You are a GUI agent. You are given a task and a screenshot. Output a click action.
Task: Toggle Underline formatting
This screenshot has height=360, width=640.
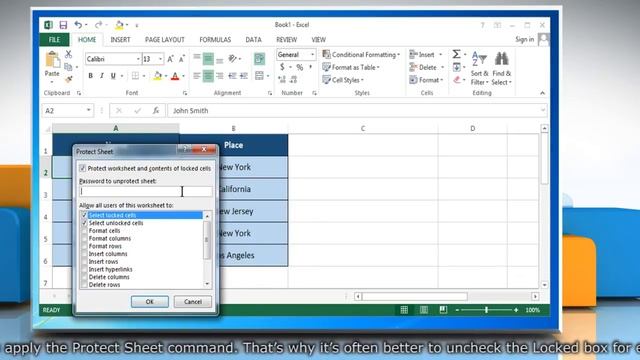pyautogui.click(x=113, y=76)
